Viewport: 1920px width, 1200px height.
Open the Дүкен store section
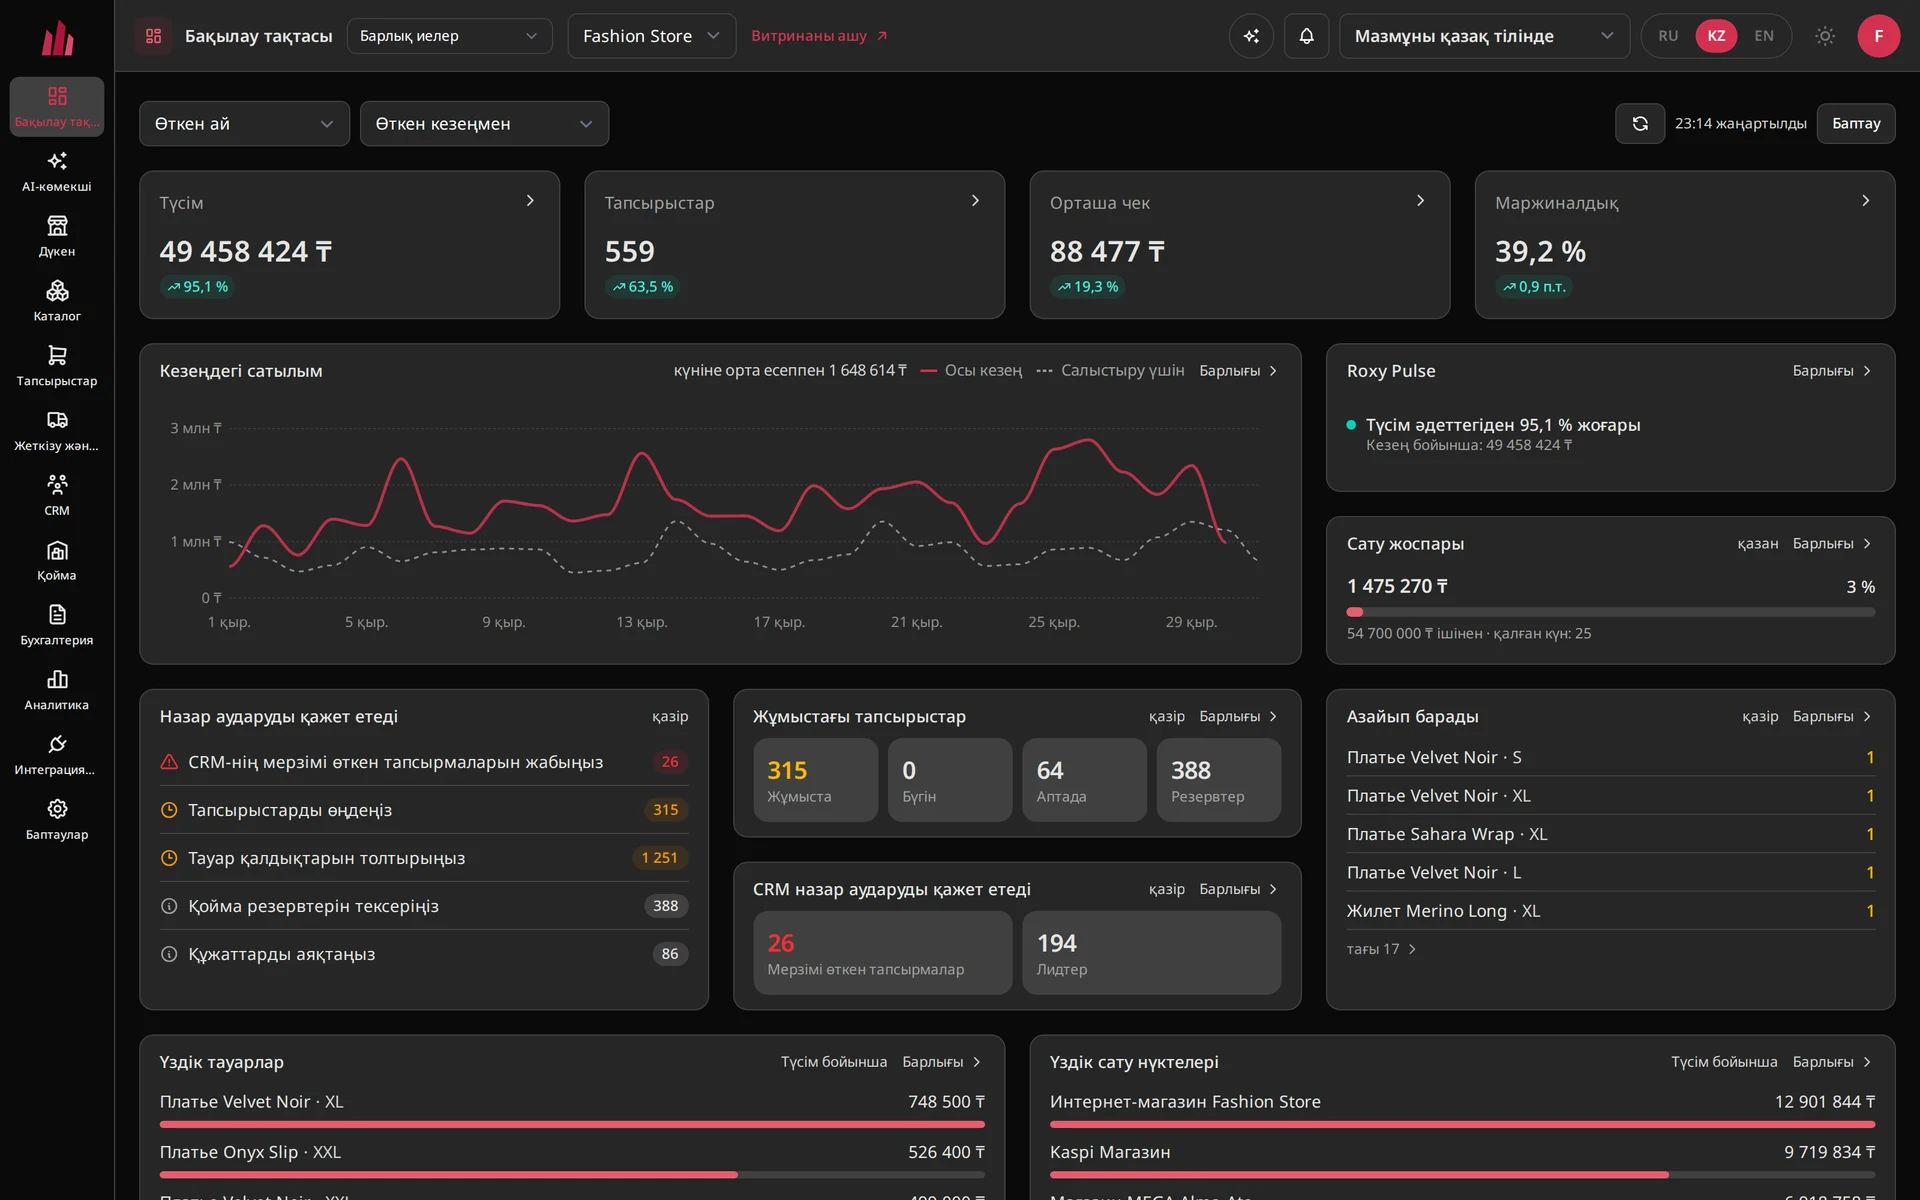(x=57, y=236)
